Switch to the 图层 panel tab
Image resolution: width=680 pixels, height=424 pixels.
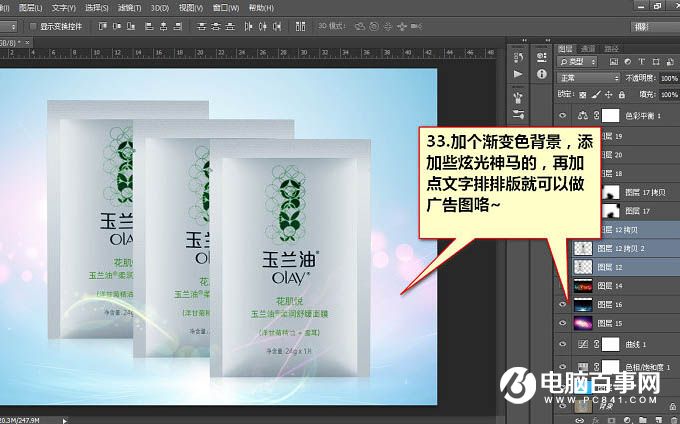click(565, 49)
